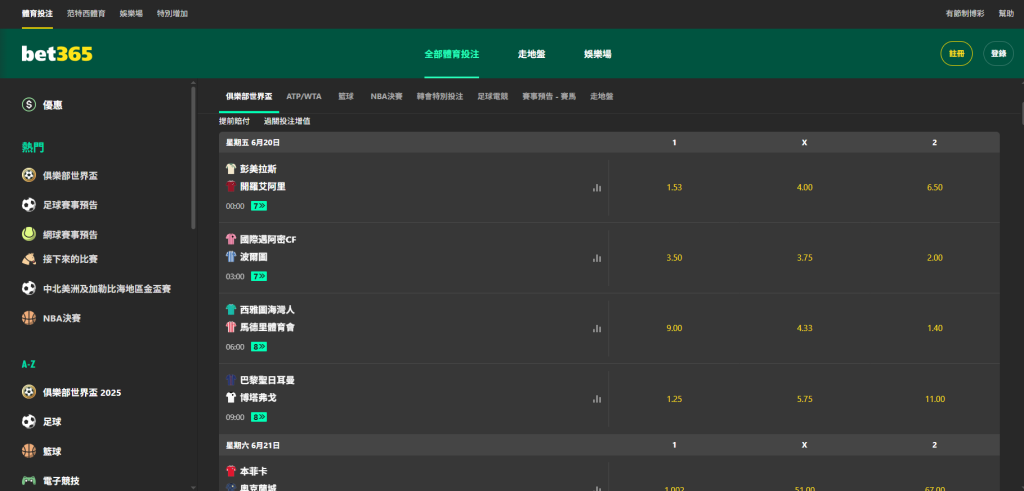Pick odds 1.25 for 巴黎聖日耳曼 win

(674, 399)
